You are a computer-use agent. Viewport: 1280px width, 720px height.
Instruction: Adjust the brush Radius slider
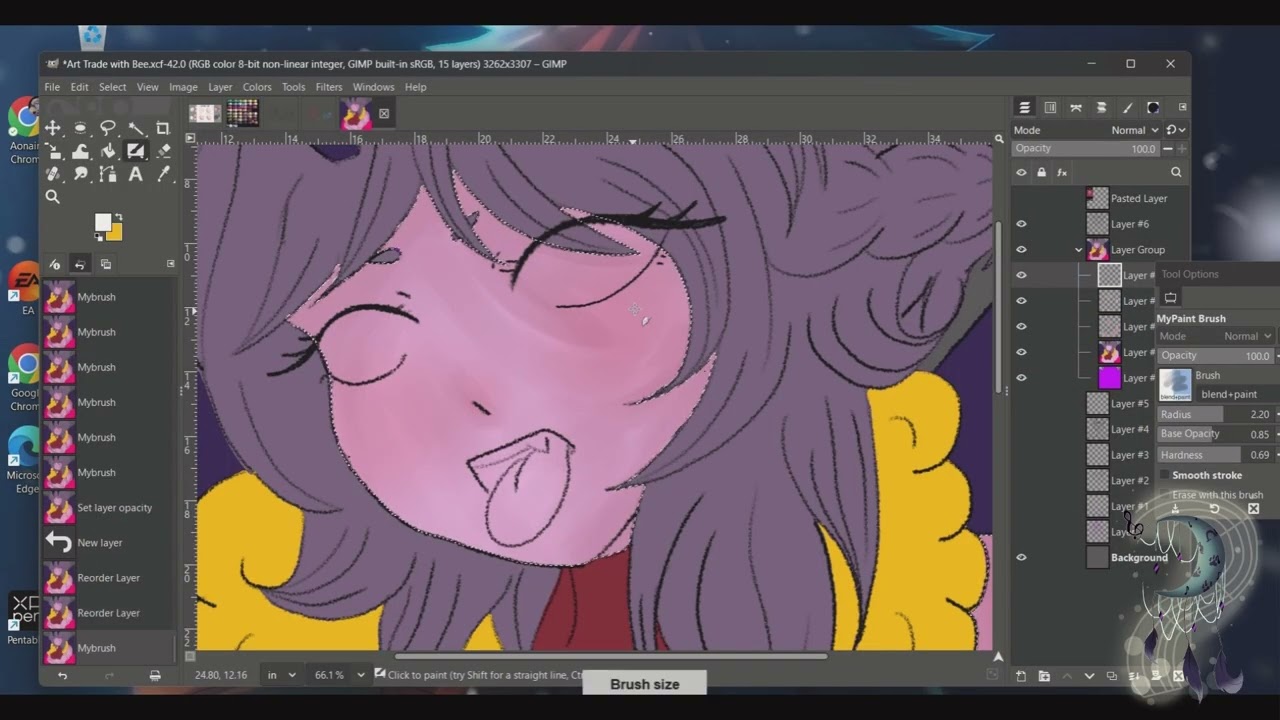(x=1216, y=414)
